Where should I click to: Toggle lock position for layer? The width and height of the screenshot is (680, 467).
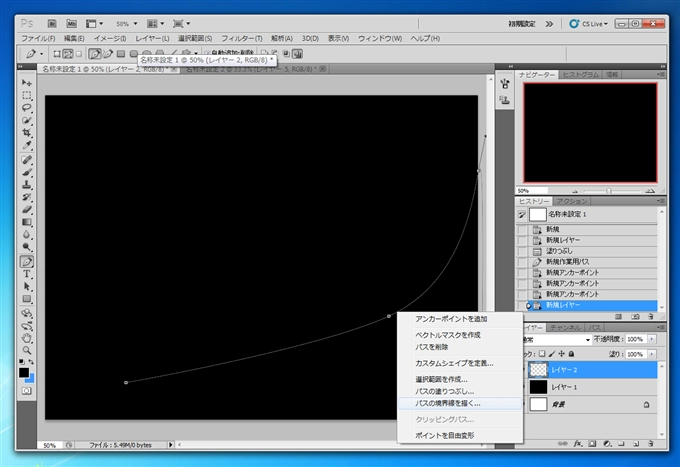[562, 354]
